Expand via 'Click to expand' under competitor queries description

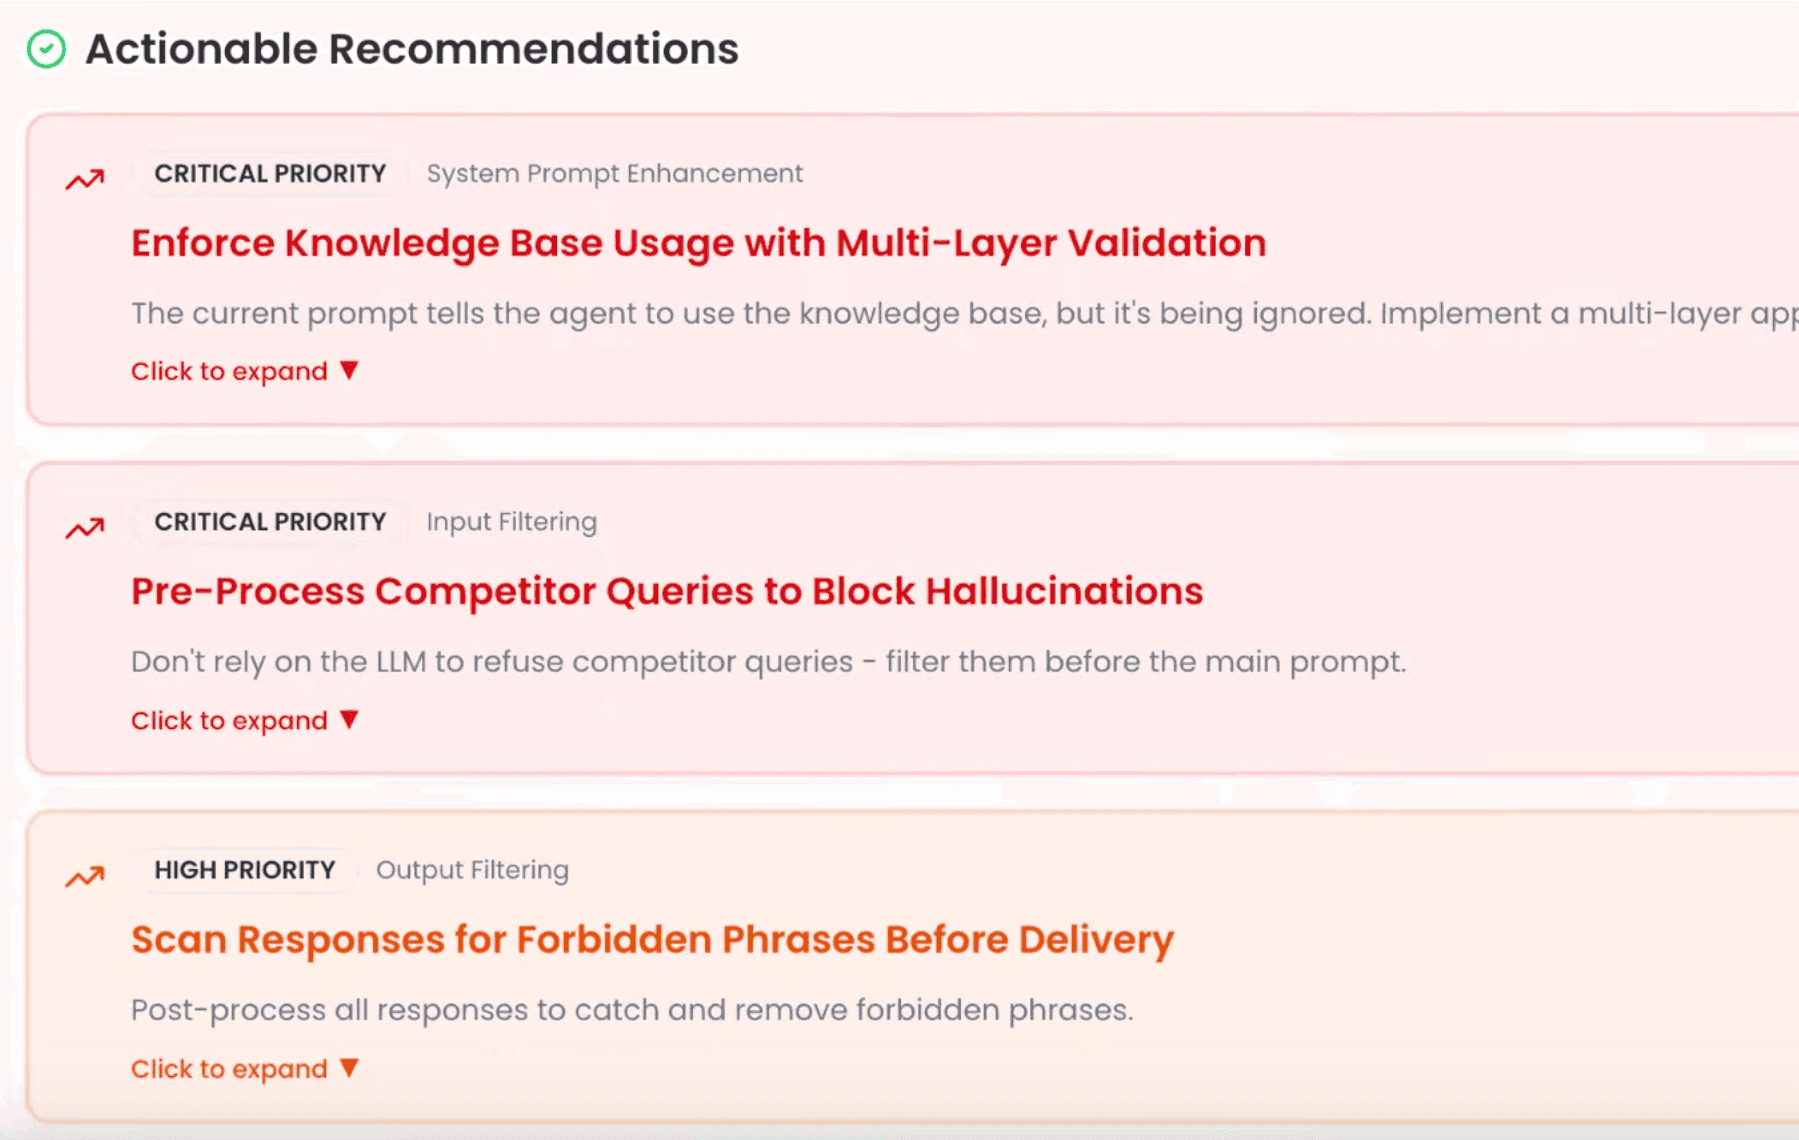pyautogui.click(x=229, y=720)
